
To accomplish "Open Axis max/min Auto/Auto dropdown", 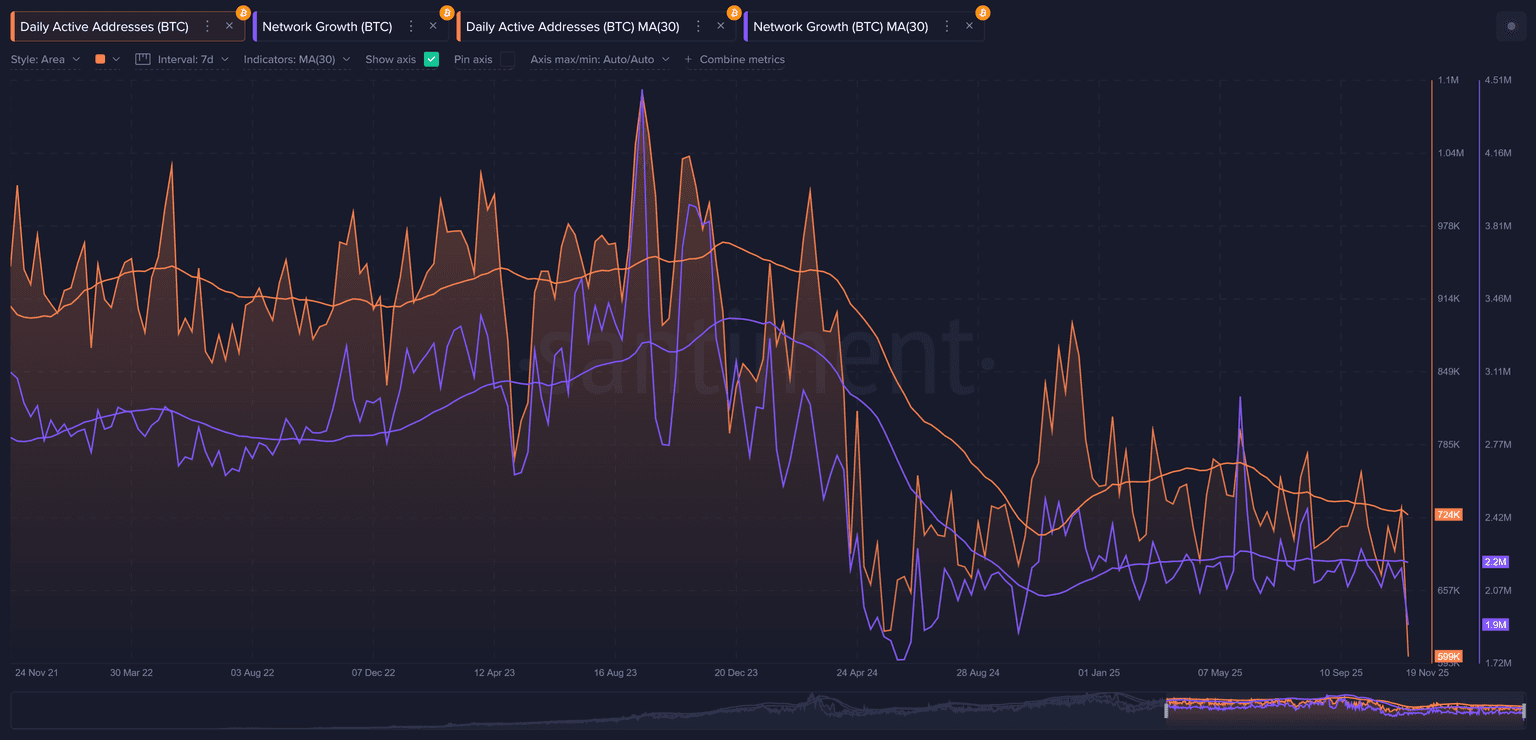I will (599, 60).
